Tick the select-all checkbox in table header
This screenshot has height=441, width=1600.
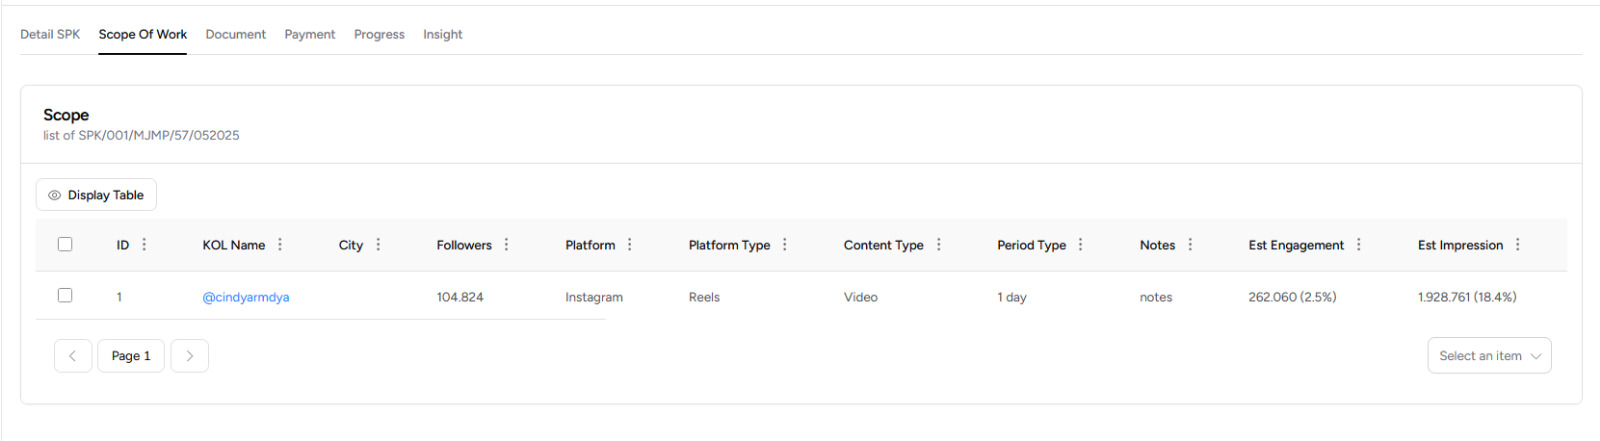[x=65, y=244]
